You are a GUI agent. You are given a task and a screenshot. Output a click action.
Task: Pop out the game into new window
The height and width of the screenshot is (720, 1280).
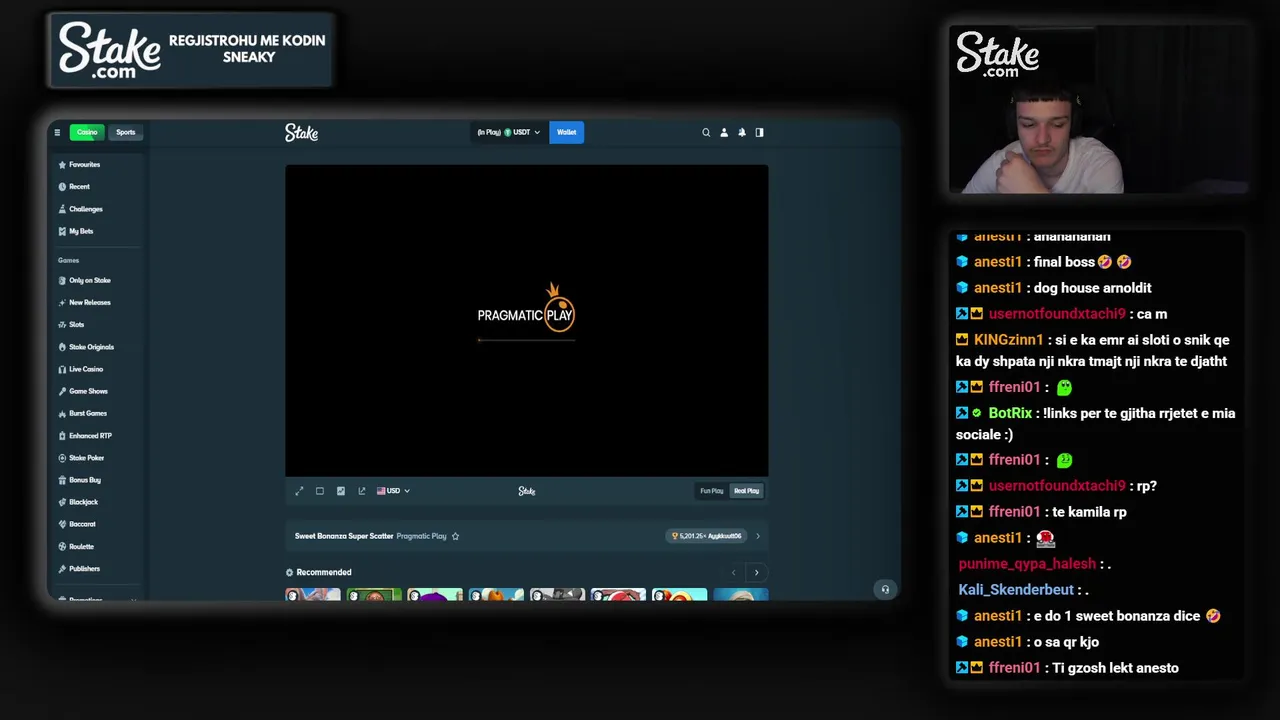tap(362, 491)
